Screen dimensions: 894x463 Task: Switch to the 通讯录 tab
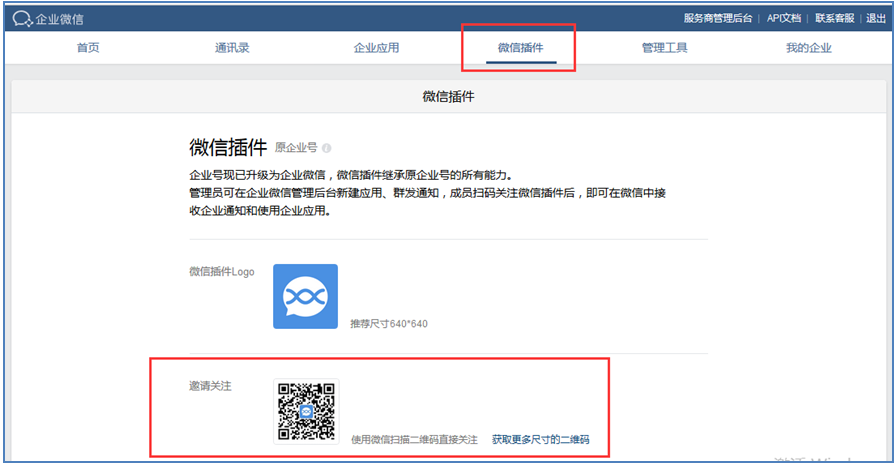[x=231, y=48]
